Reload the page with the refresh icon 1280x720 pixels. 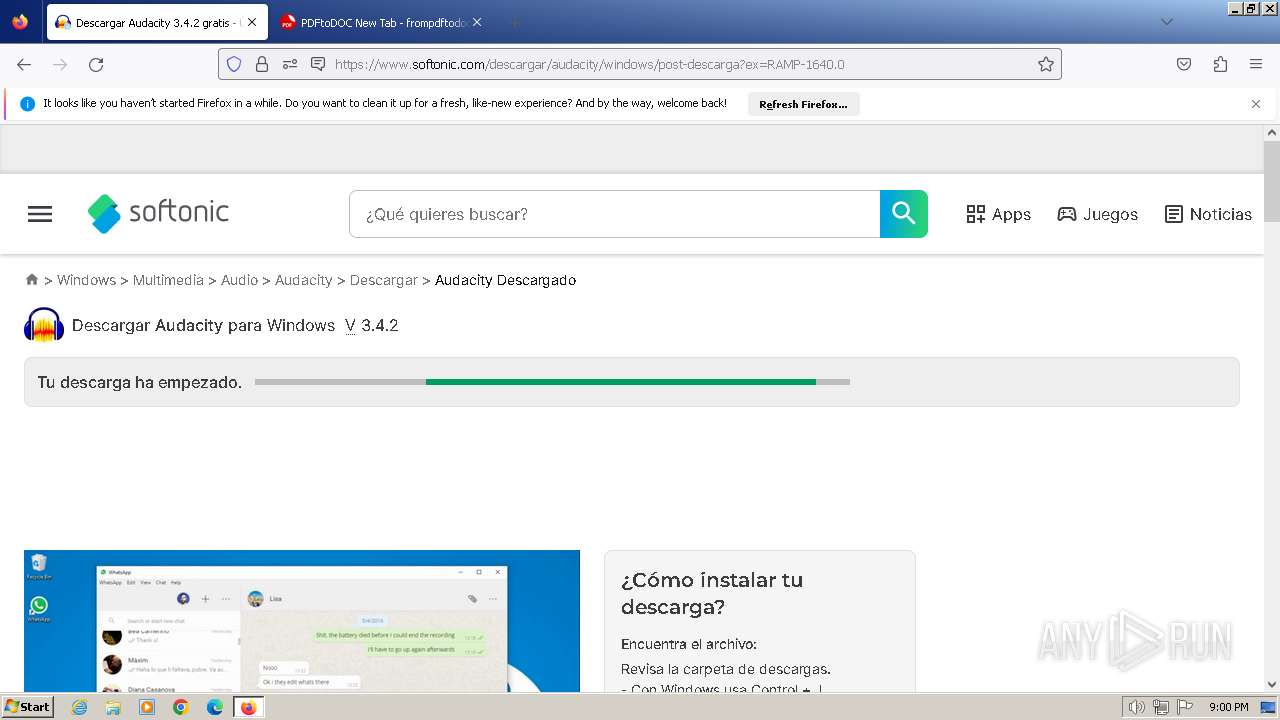96,64
